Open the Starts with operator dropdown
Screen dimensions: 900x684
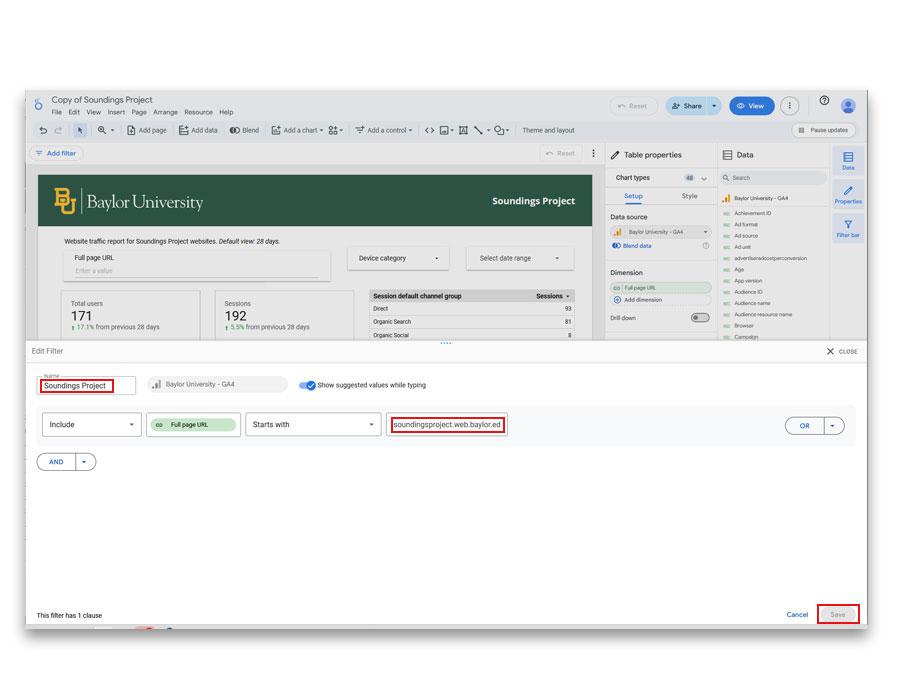(313, 425)
